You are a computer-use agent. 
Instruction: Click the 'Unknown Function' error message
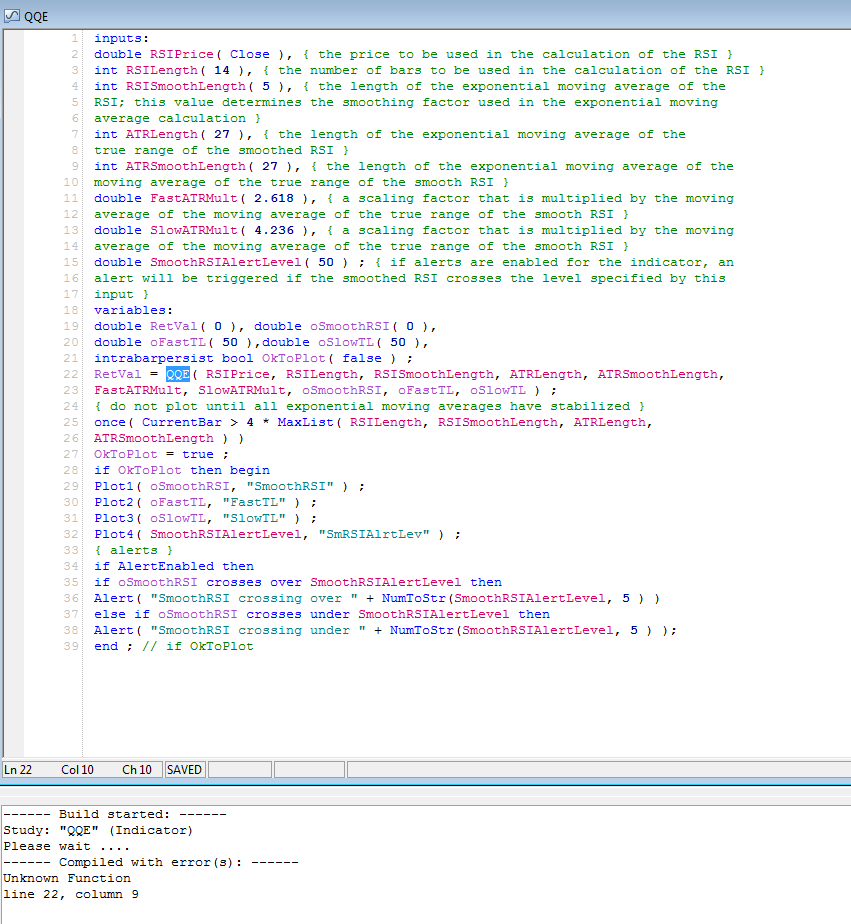pyautogui.click(x=67, y=877)
